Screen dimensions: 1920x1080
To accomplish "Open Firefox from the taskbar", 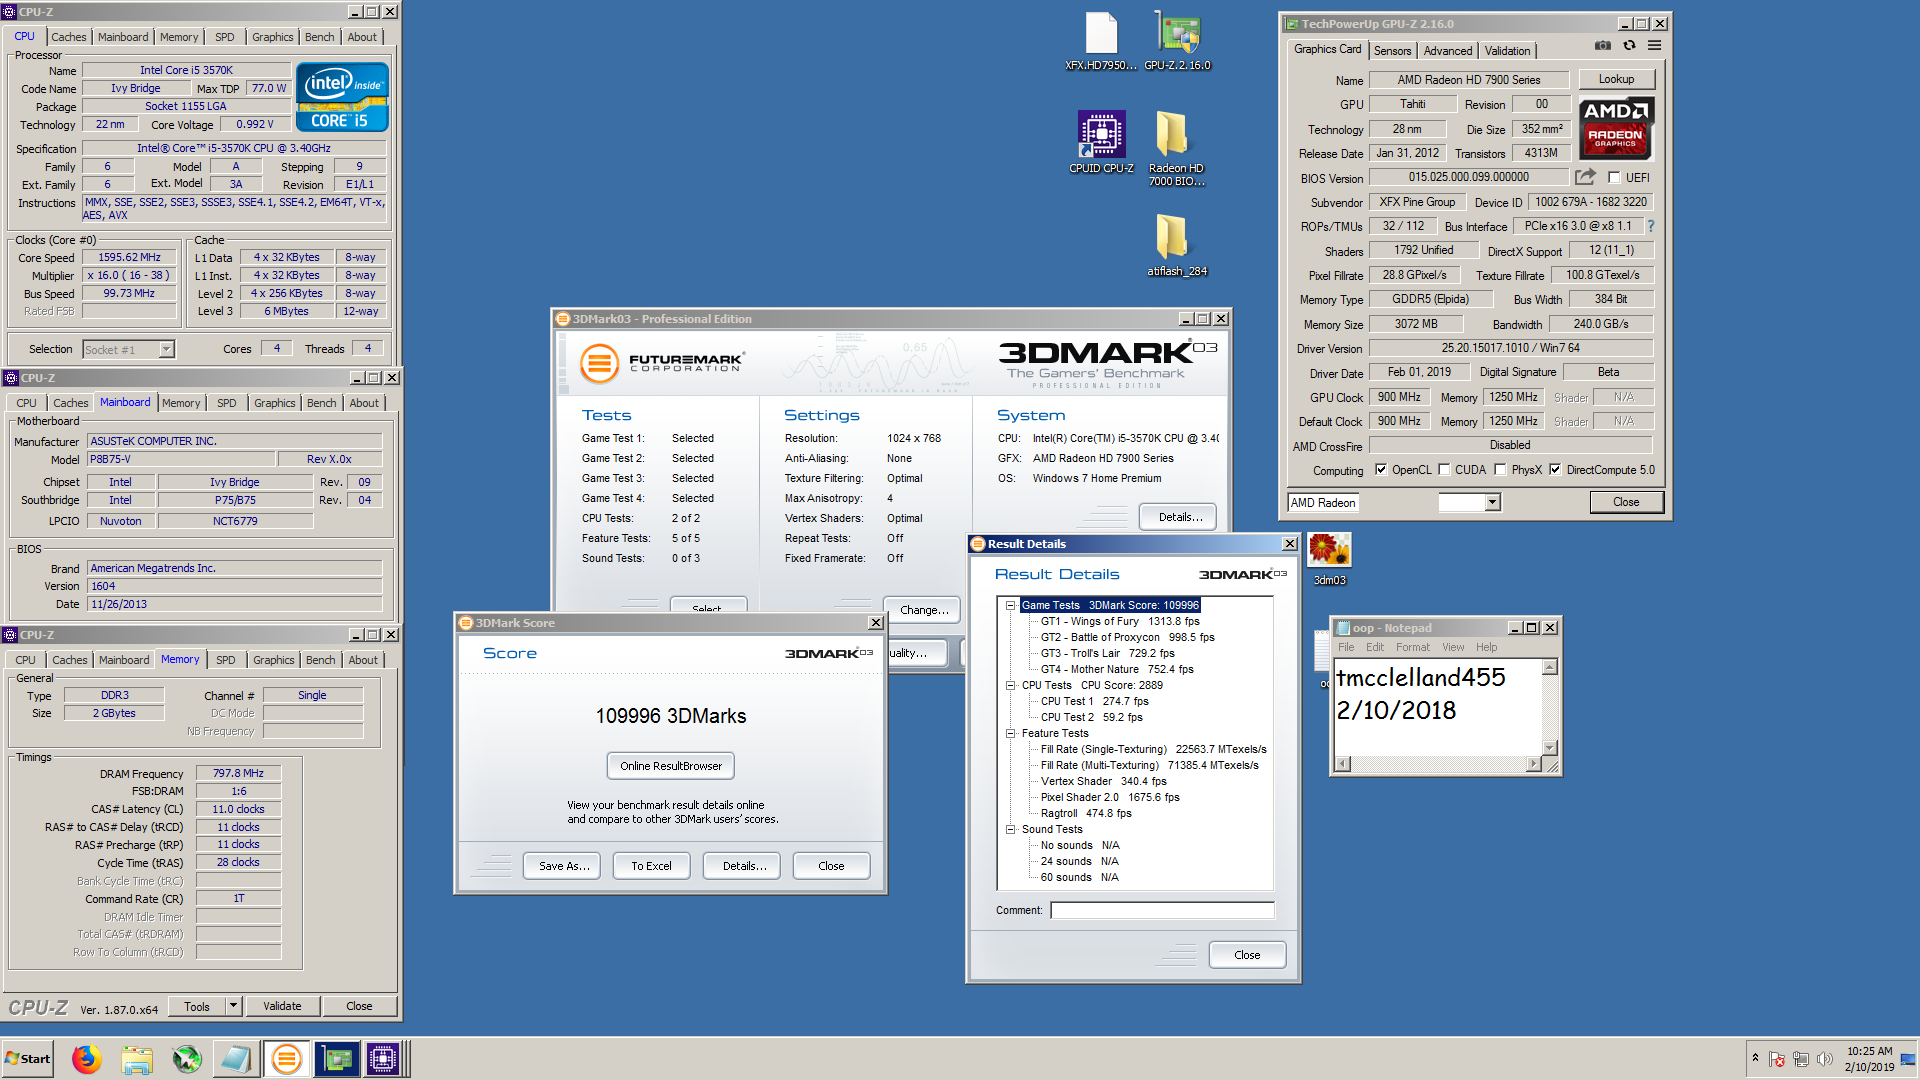I will [87, 1059].
